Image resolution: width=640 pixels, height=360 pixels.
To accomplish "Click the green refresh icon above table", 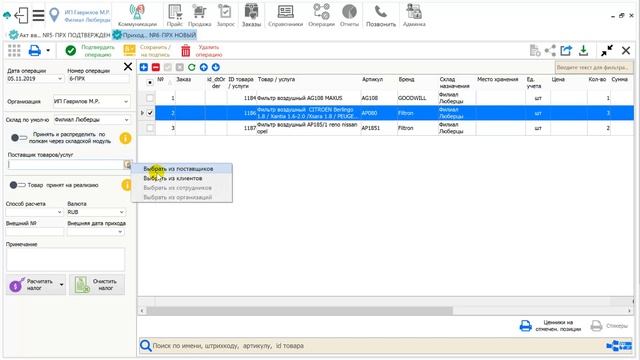I will click(191, 67).
